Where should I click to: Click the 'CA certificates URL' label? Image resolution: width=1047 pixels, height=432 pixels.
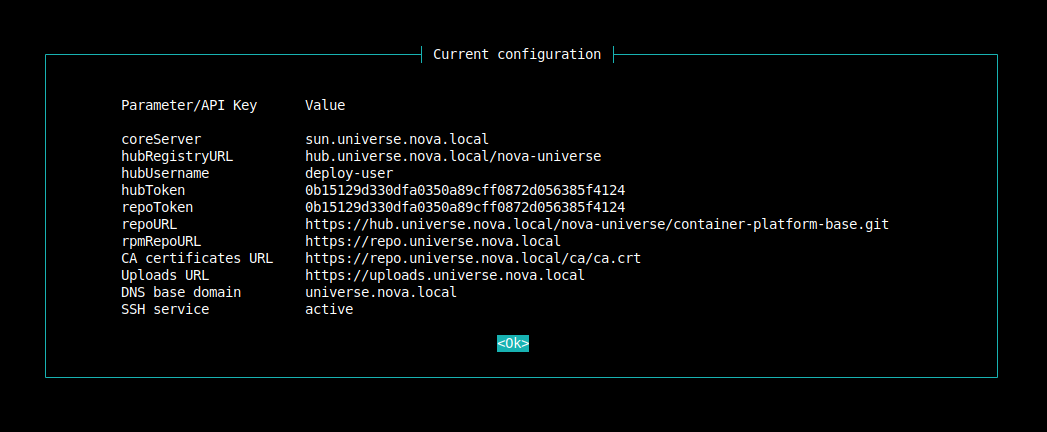tap(197, 258)
